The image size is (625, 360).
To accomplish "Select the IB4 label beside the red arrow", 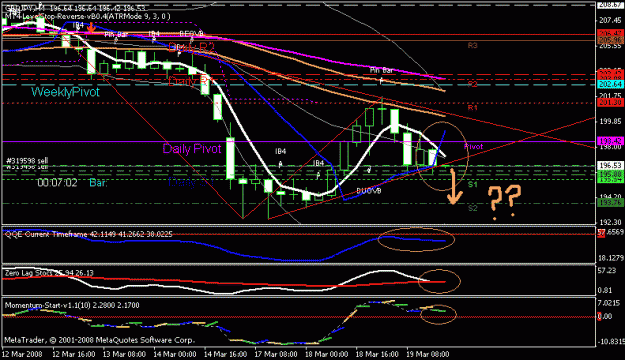I will coord(79,25).
